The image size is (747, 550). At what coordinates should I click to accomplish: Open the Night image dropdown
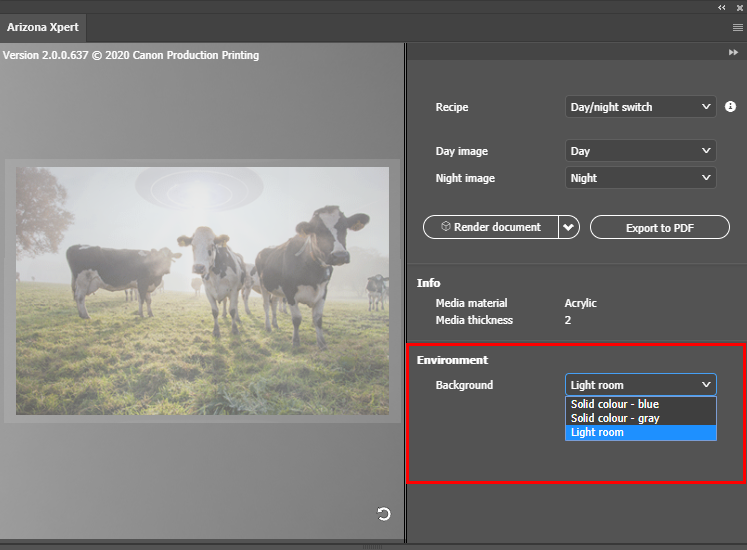point(640,178)
